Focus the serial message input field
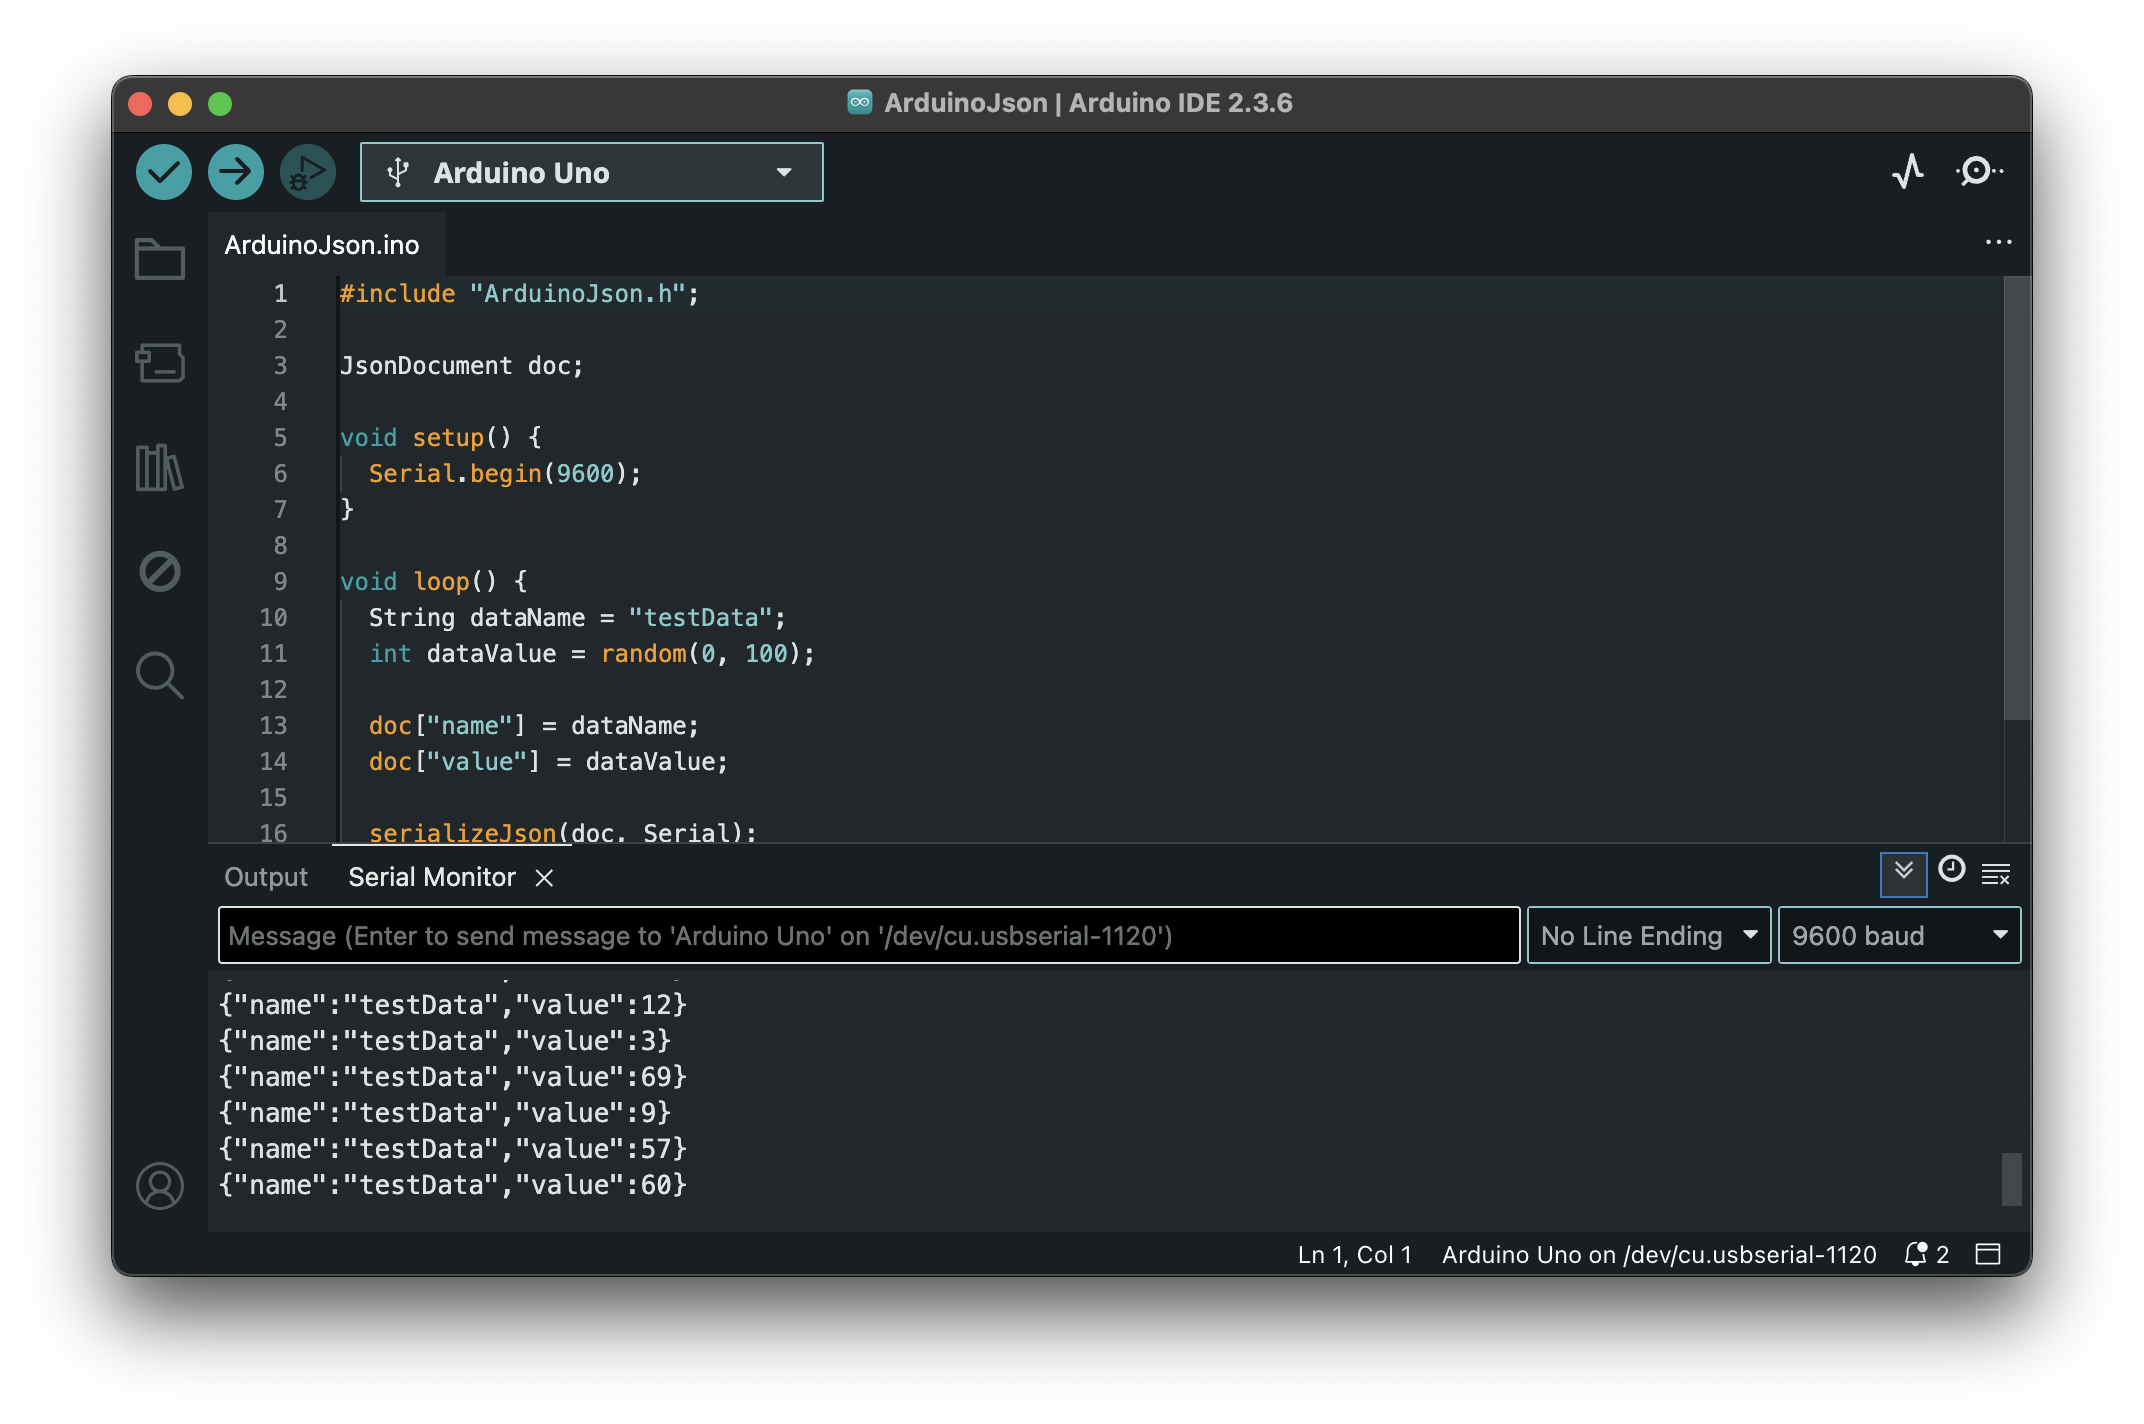The image size is (2144, 1424). pyautogui.click(x=868, y=935)
